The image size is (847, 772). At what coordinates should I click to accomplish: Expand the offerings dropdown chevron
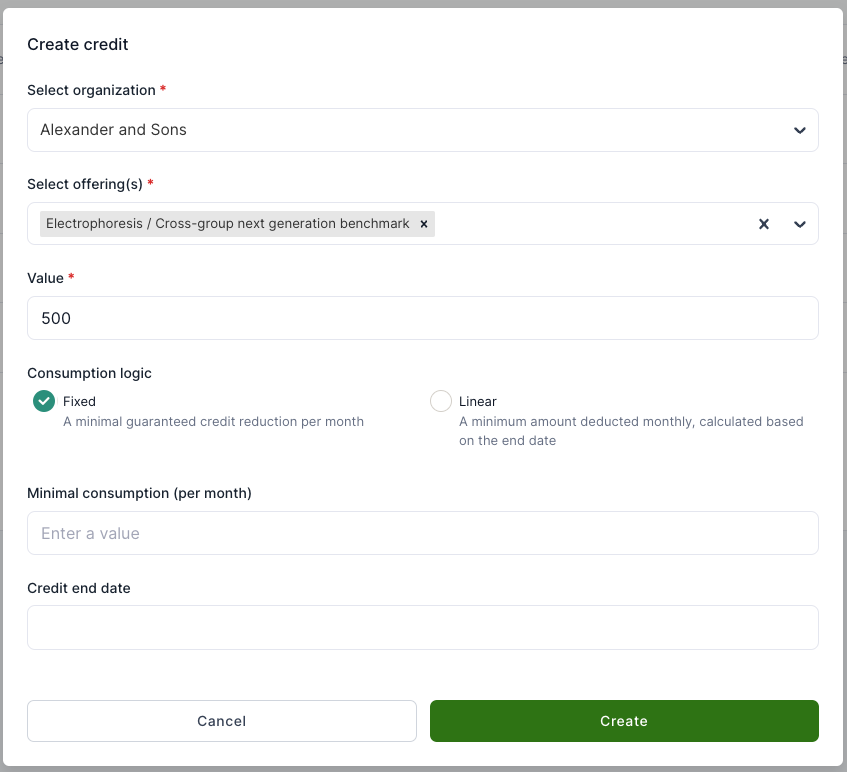coord(800,224)
